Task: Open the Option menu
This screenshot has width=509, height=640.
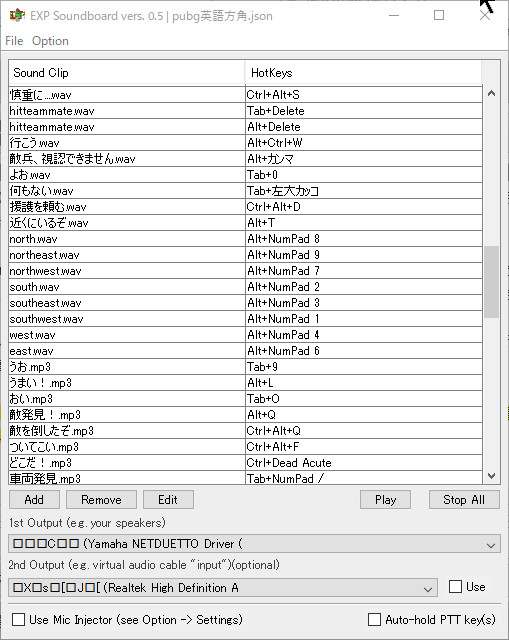Action: pos(50,41)
